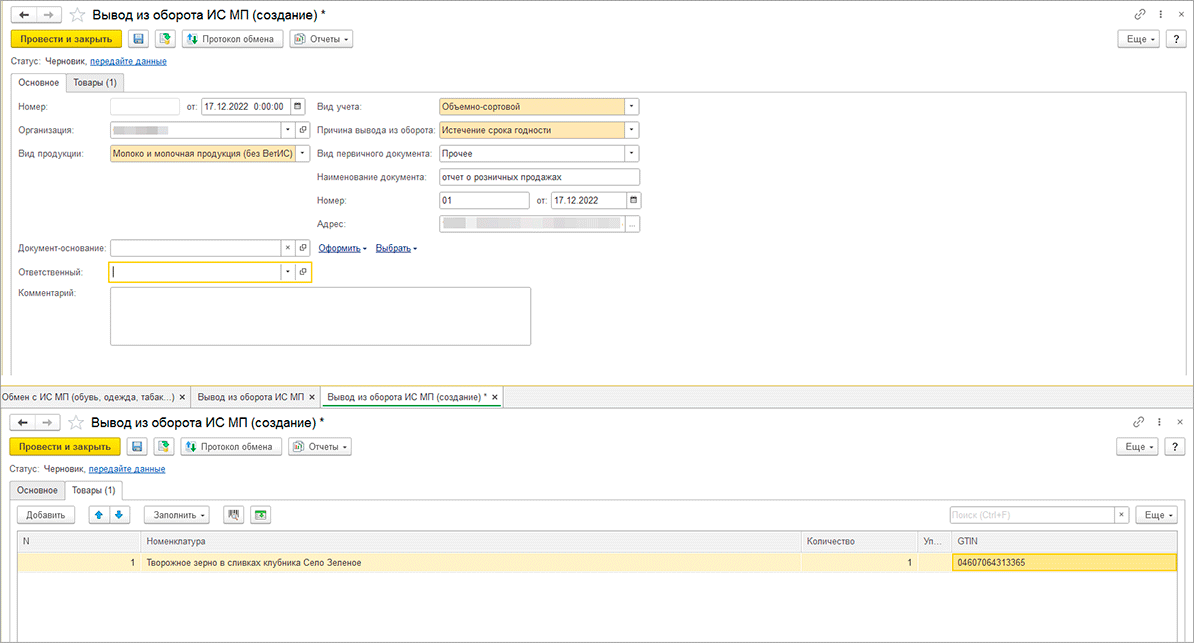Click Наименование документа field
Viewport: 1194px width, 643px height.
click(x=539, y=177)
